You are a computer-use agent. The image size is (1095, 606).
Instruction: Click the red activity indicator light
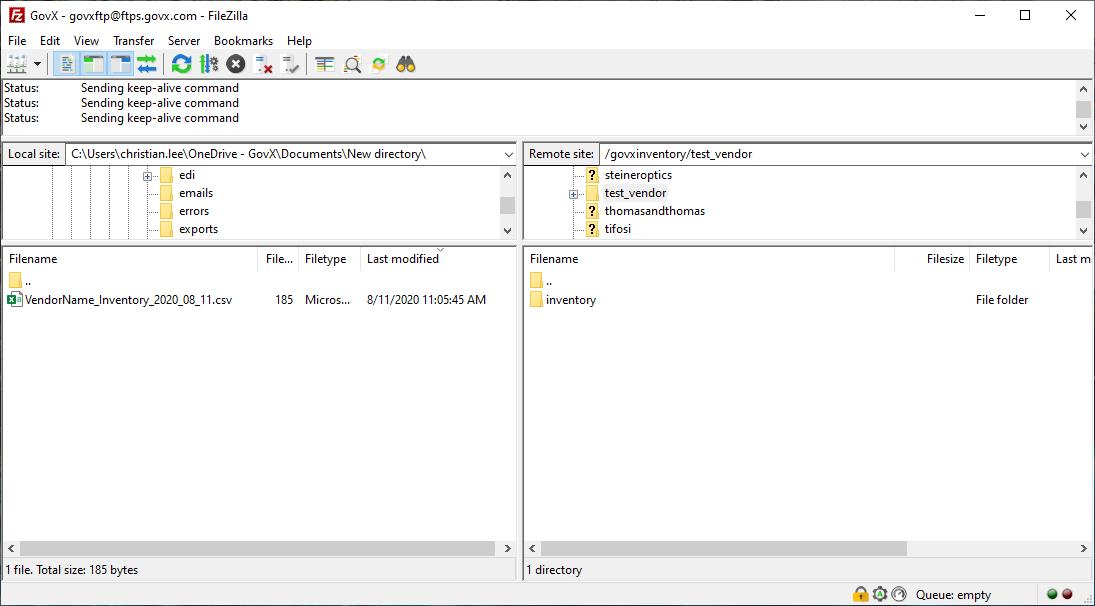tap(1067, 595)
